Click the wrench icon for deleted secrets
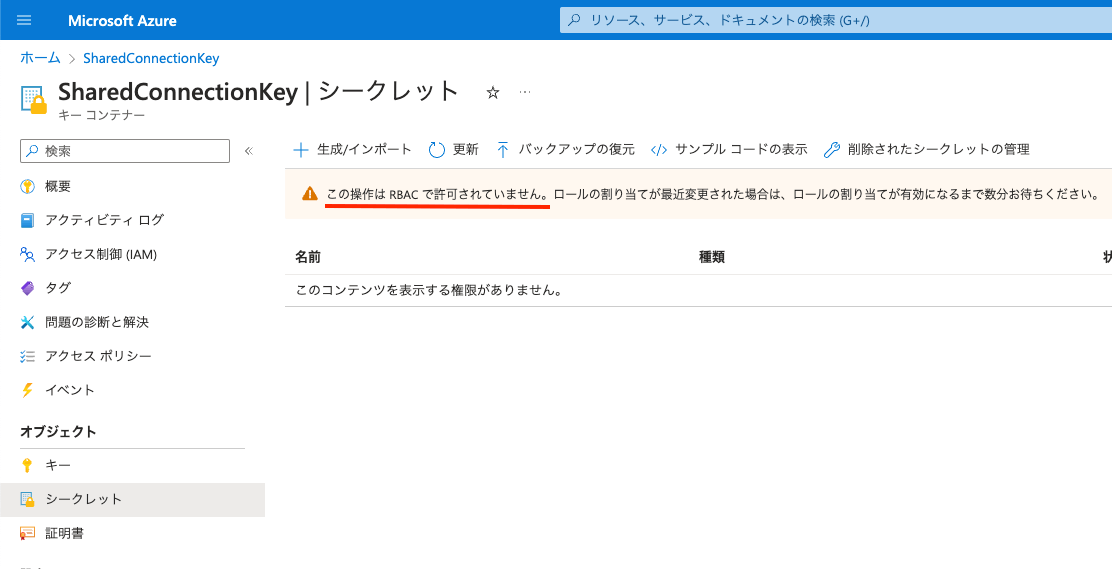The image size is (1112, 569). [x=832, y=150]
